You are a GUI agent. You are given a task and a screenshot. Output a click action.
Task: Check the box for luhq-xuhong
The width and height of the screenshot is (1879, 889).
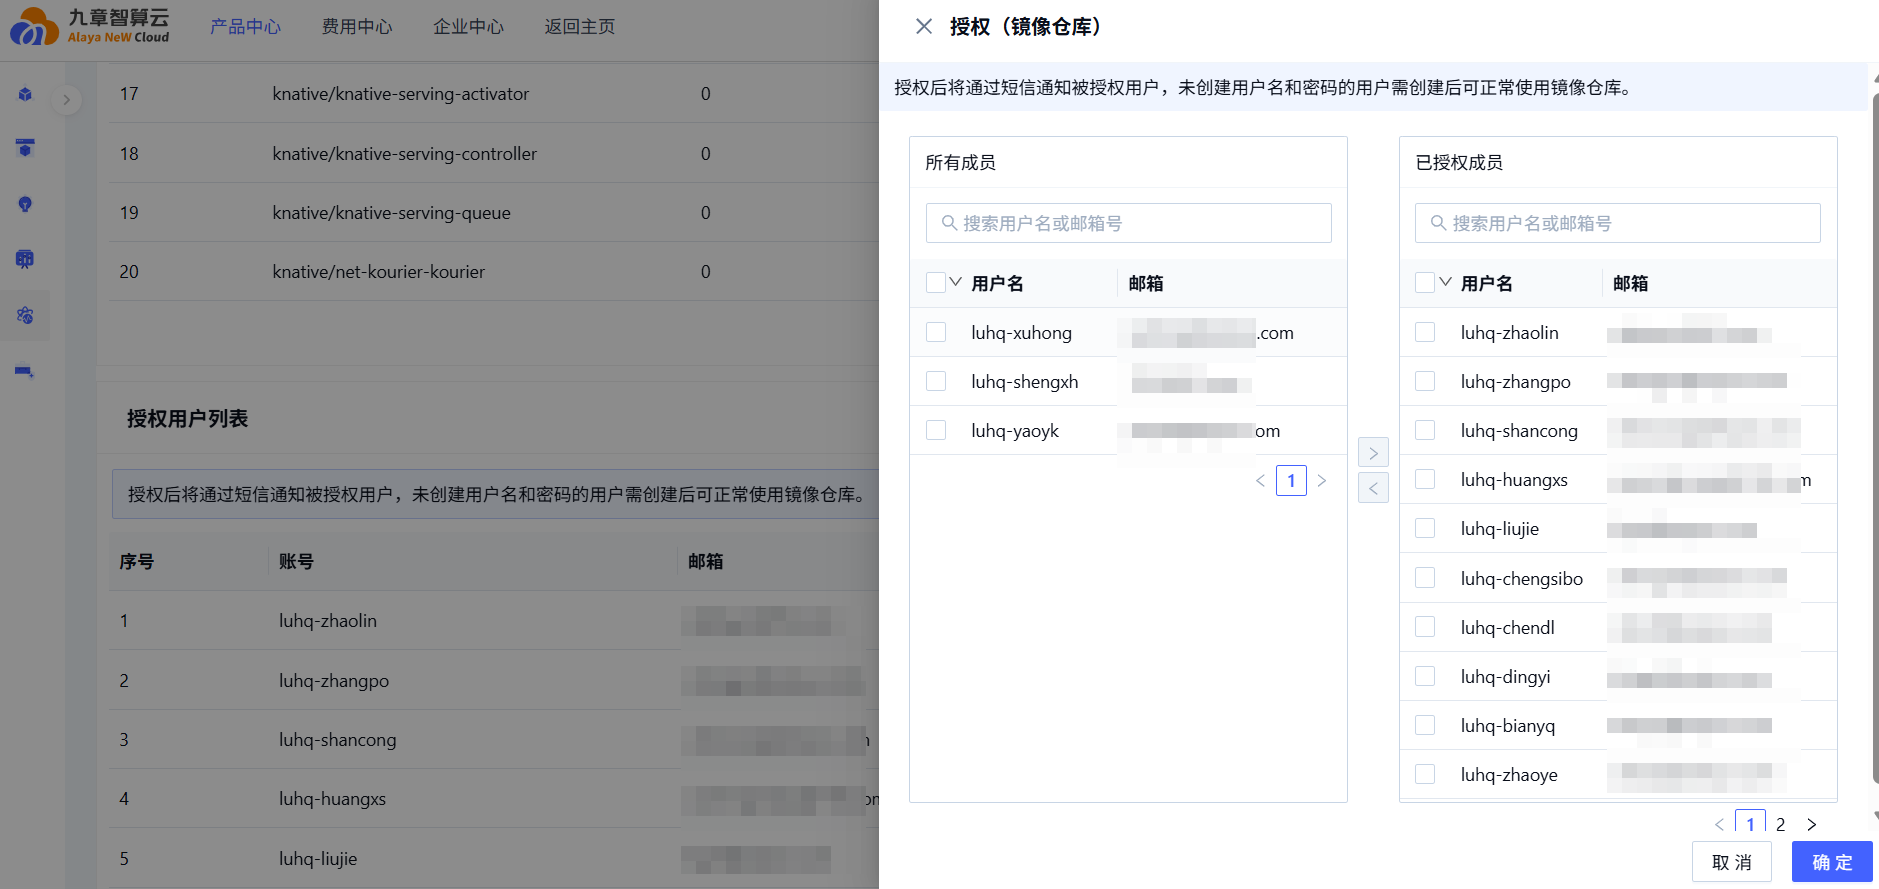[x=936, y=332]
